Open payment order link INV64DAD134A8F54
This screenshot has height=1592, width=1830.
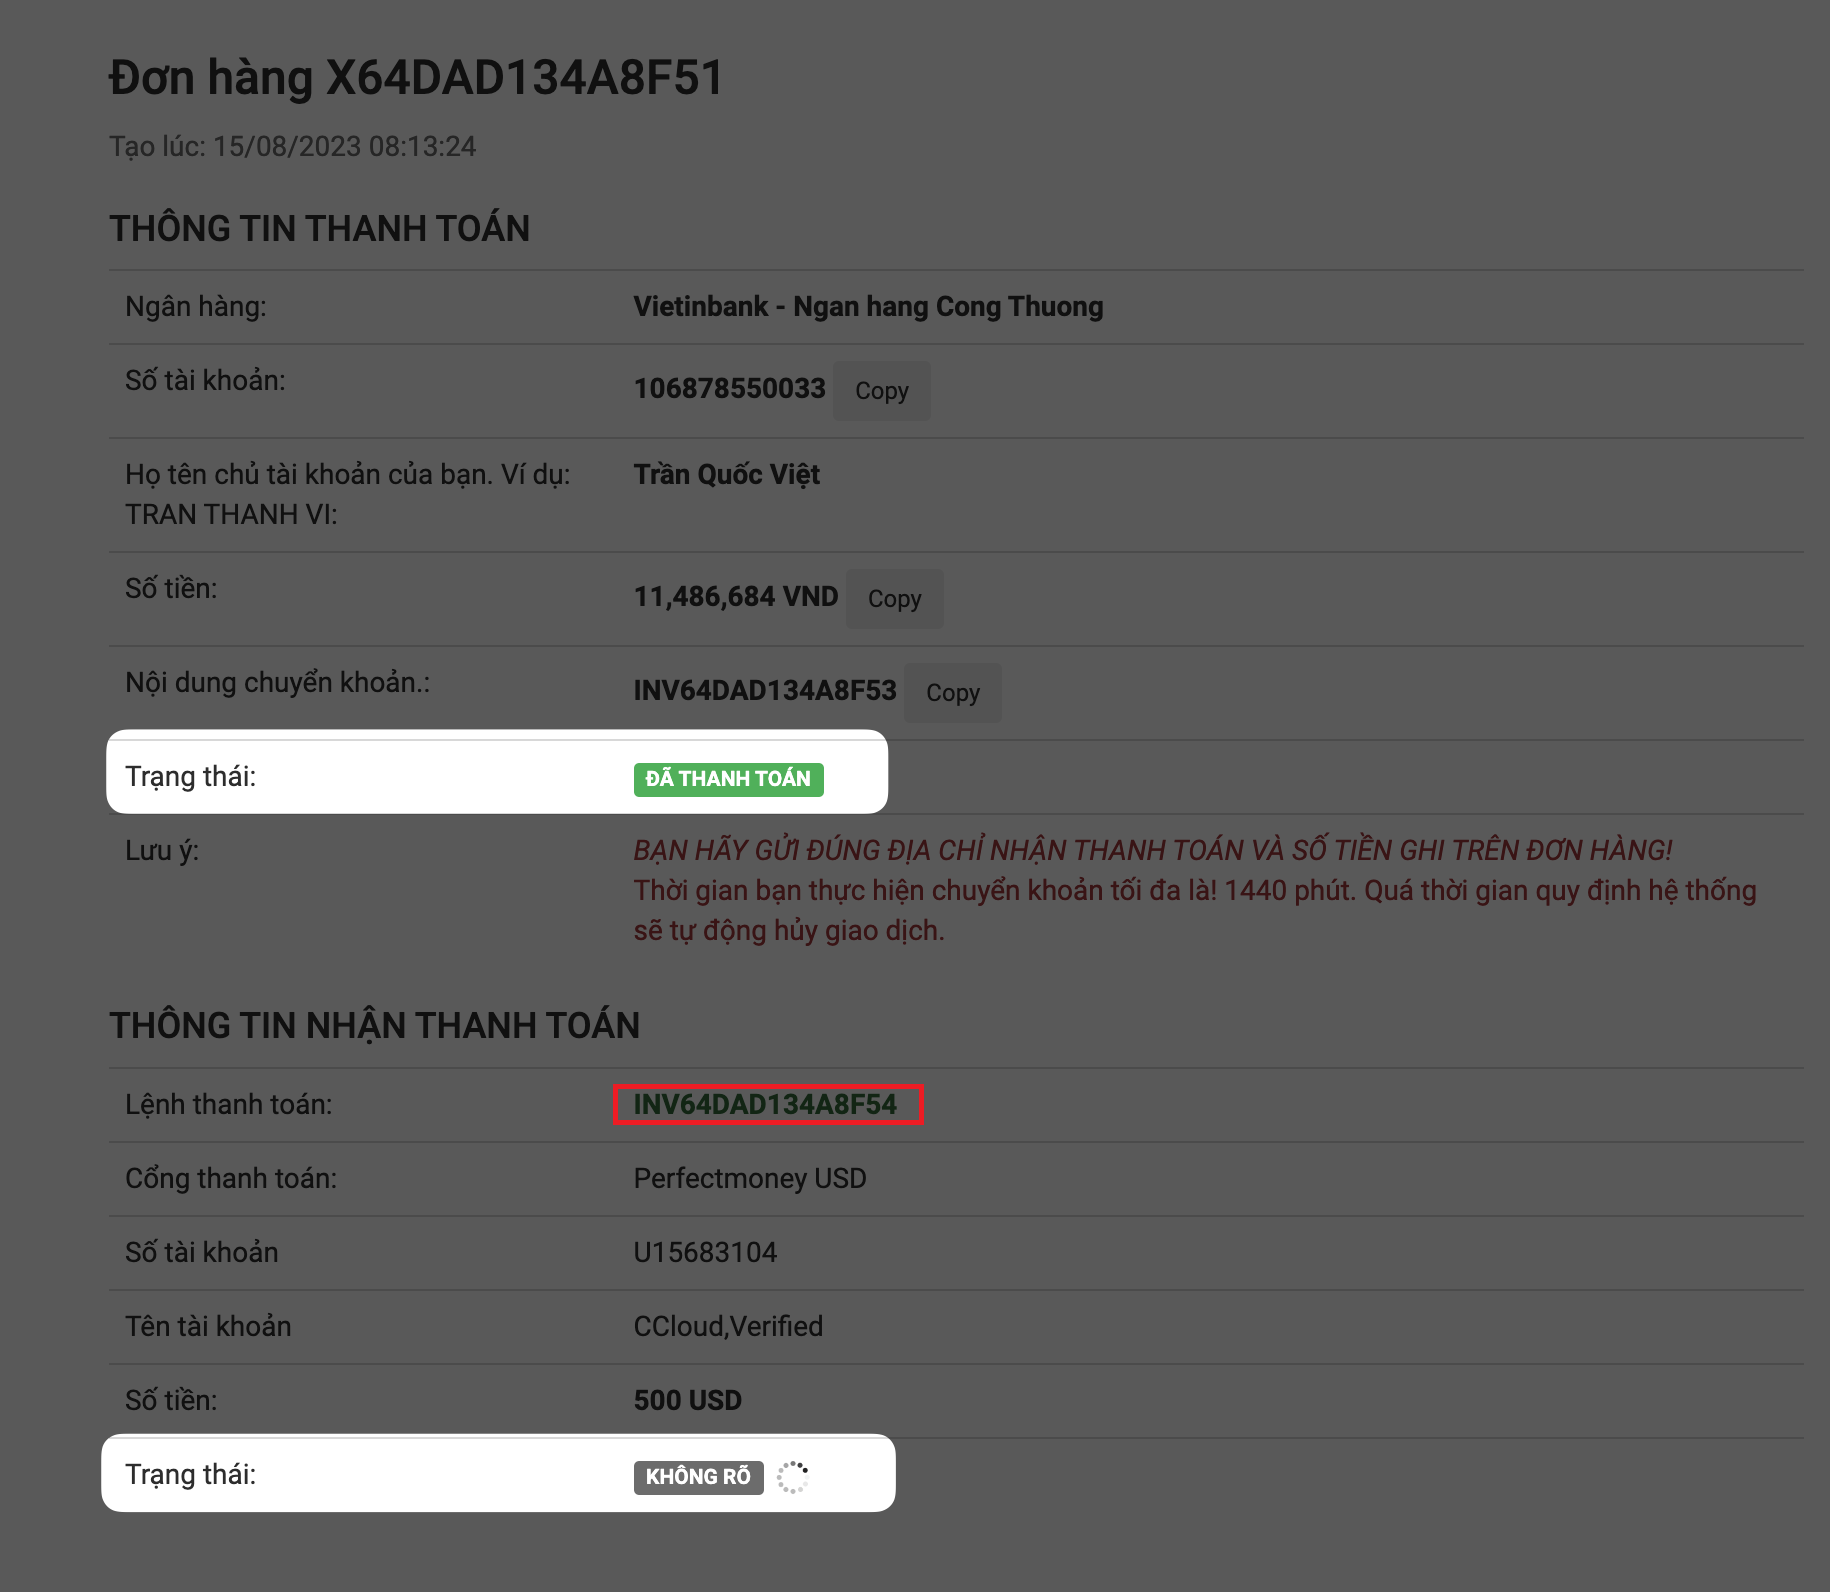click(x=765, y=1104)
